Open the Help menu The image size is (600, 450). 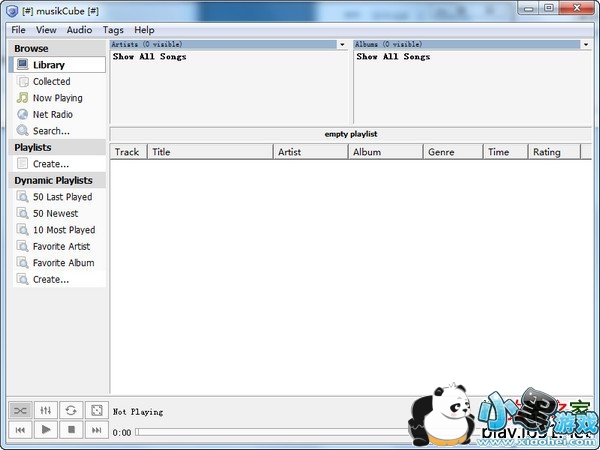pyautogui.click(x=144, y=30)
